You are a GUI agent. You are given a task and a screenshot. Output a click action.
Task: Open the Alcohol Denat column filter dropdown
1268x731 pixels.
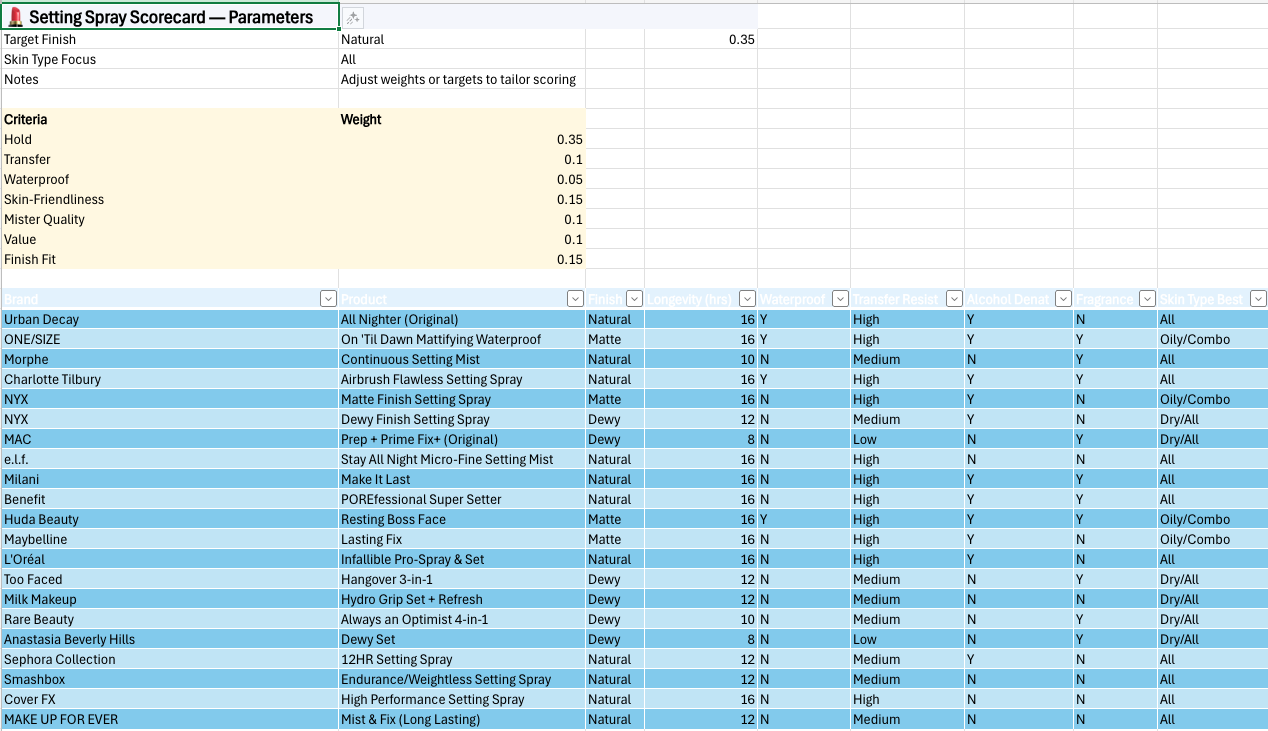1063,299
